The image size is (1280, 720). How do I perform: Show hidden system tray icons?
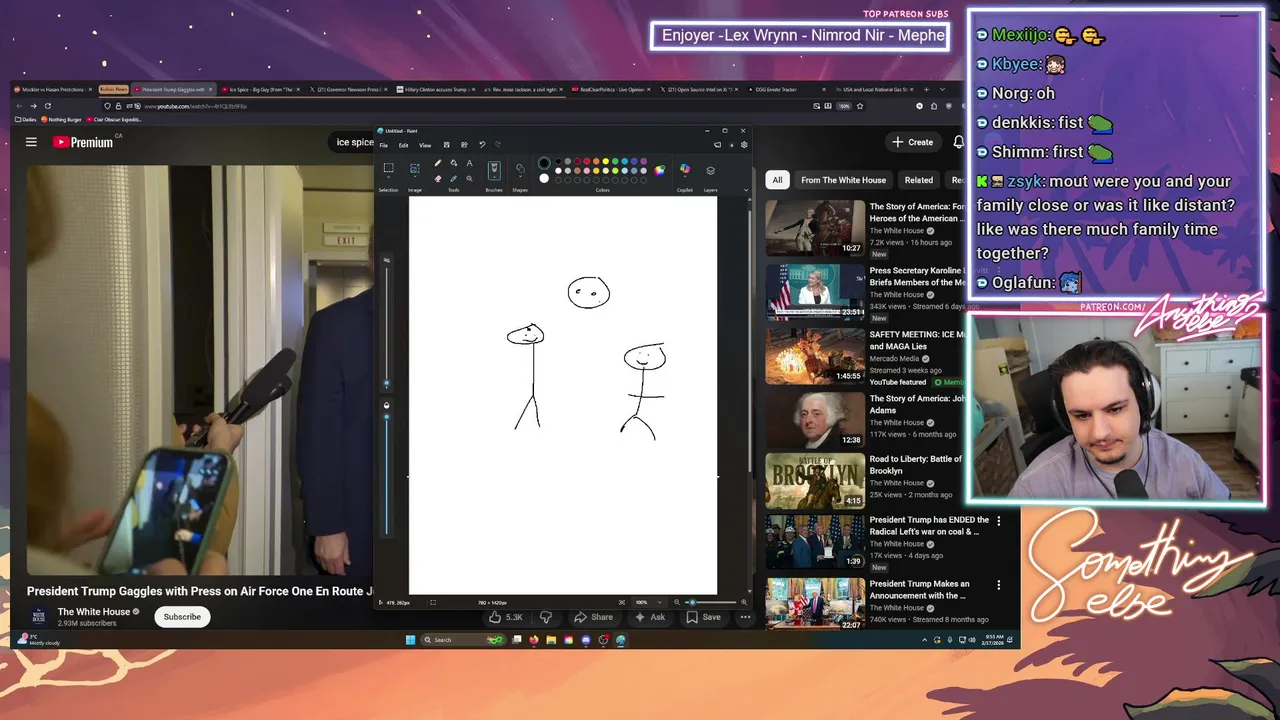[924, 639]
